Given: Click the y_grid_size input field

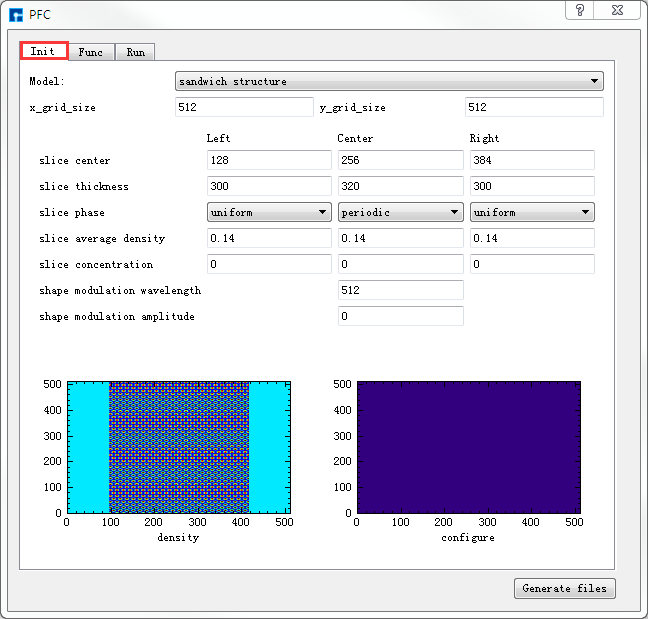Looking at the screenshot, I should pyautogui.click(x=534, y=107).
